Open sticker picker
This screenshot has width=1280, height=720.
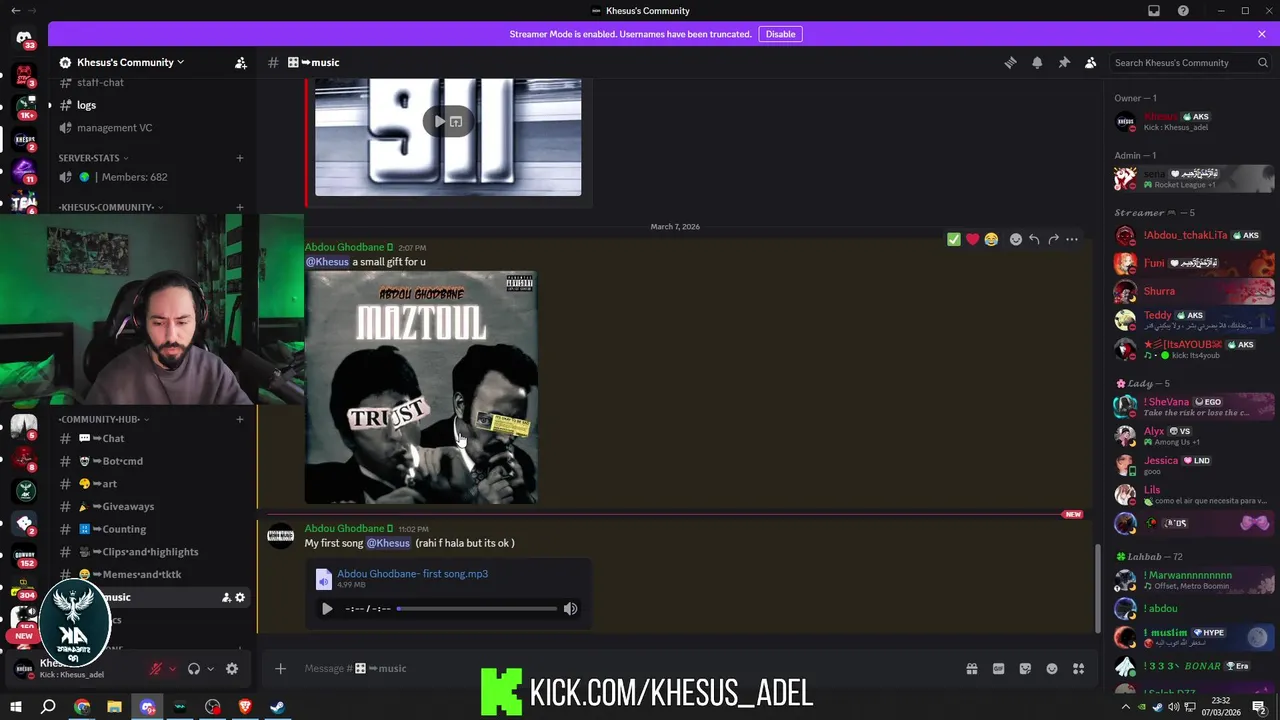click(1025, 669)
